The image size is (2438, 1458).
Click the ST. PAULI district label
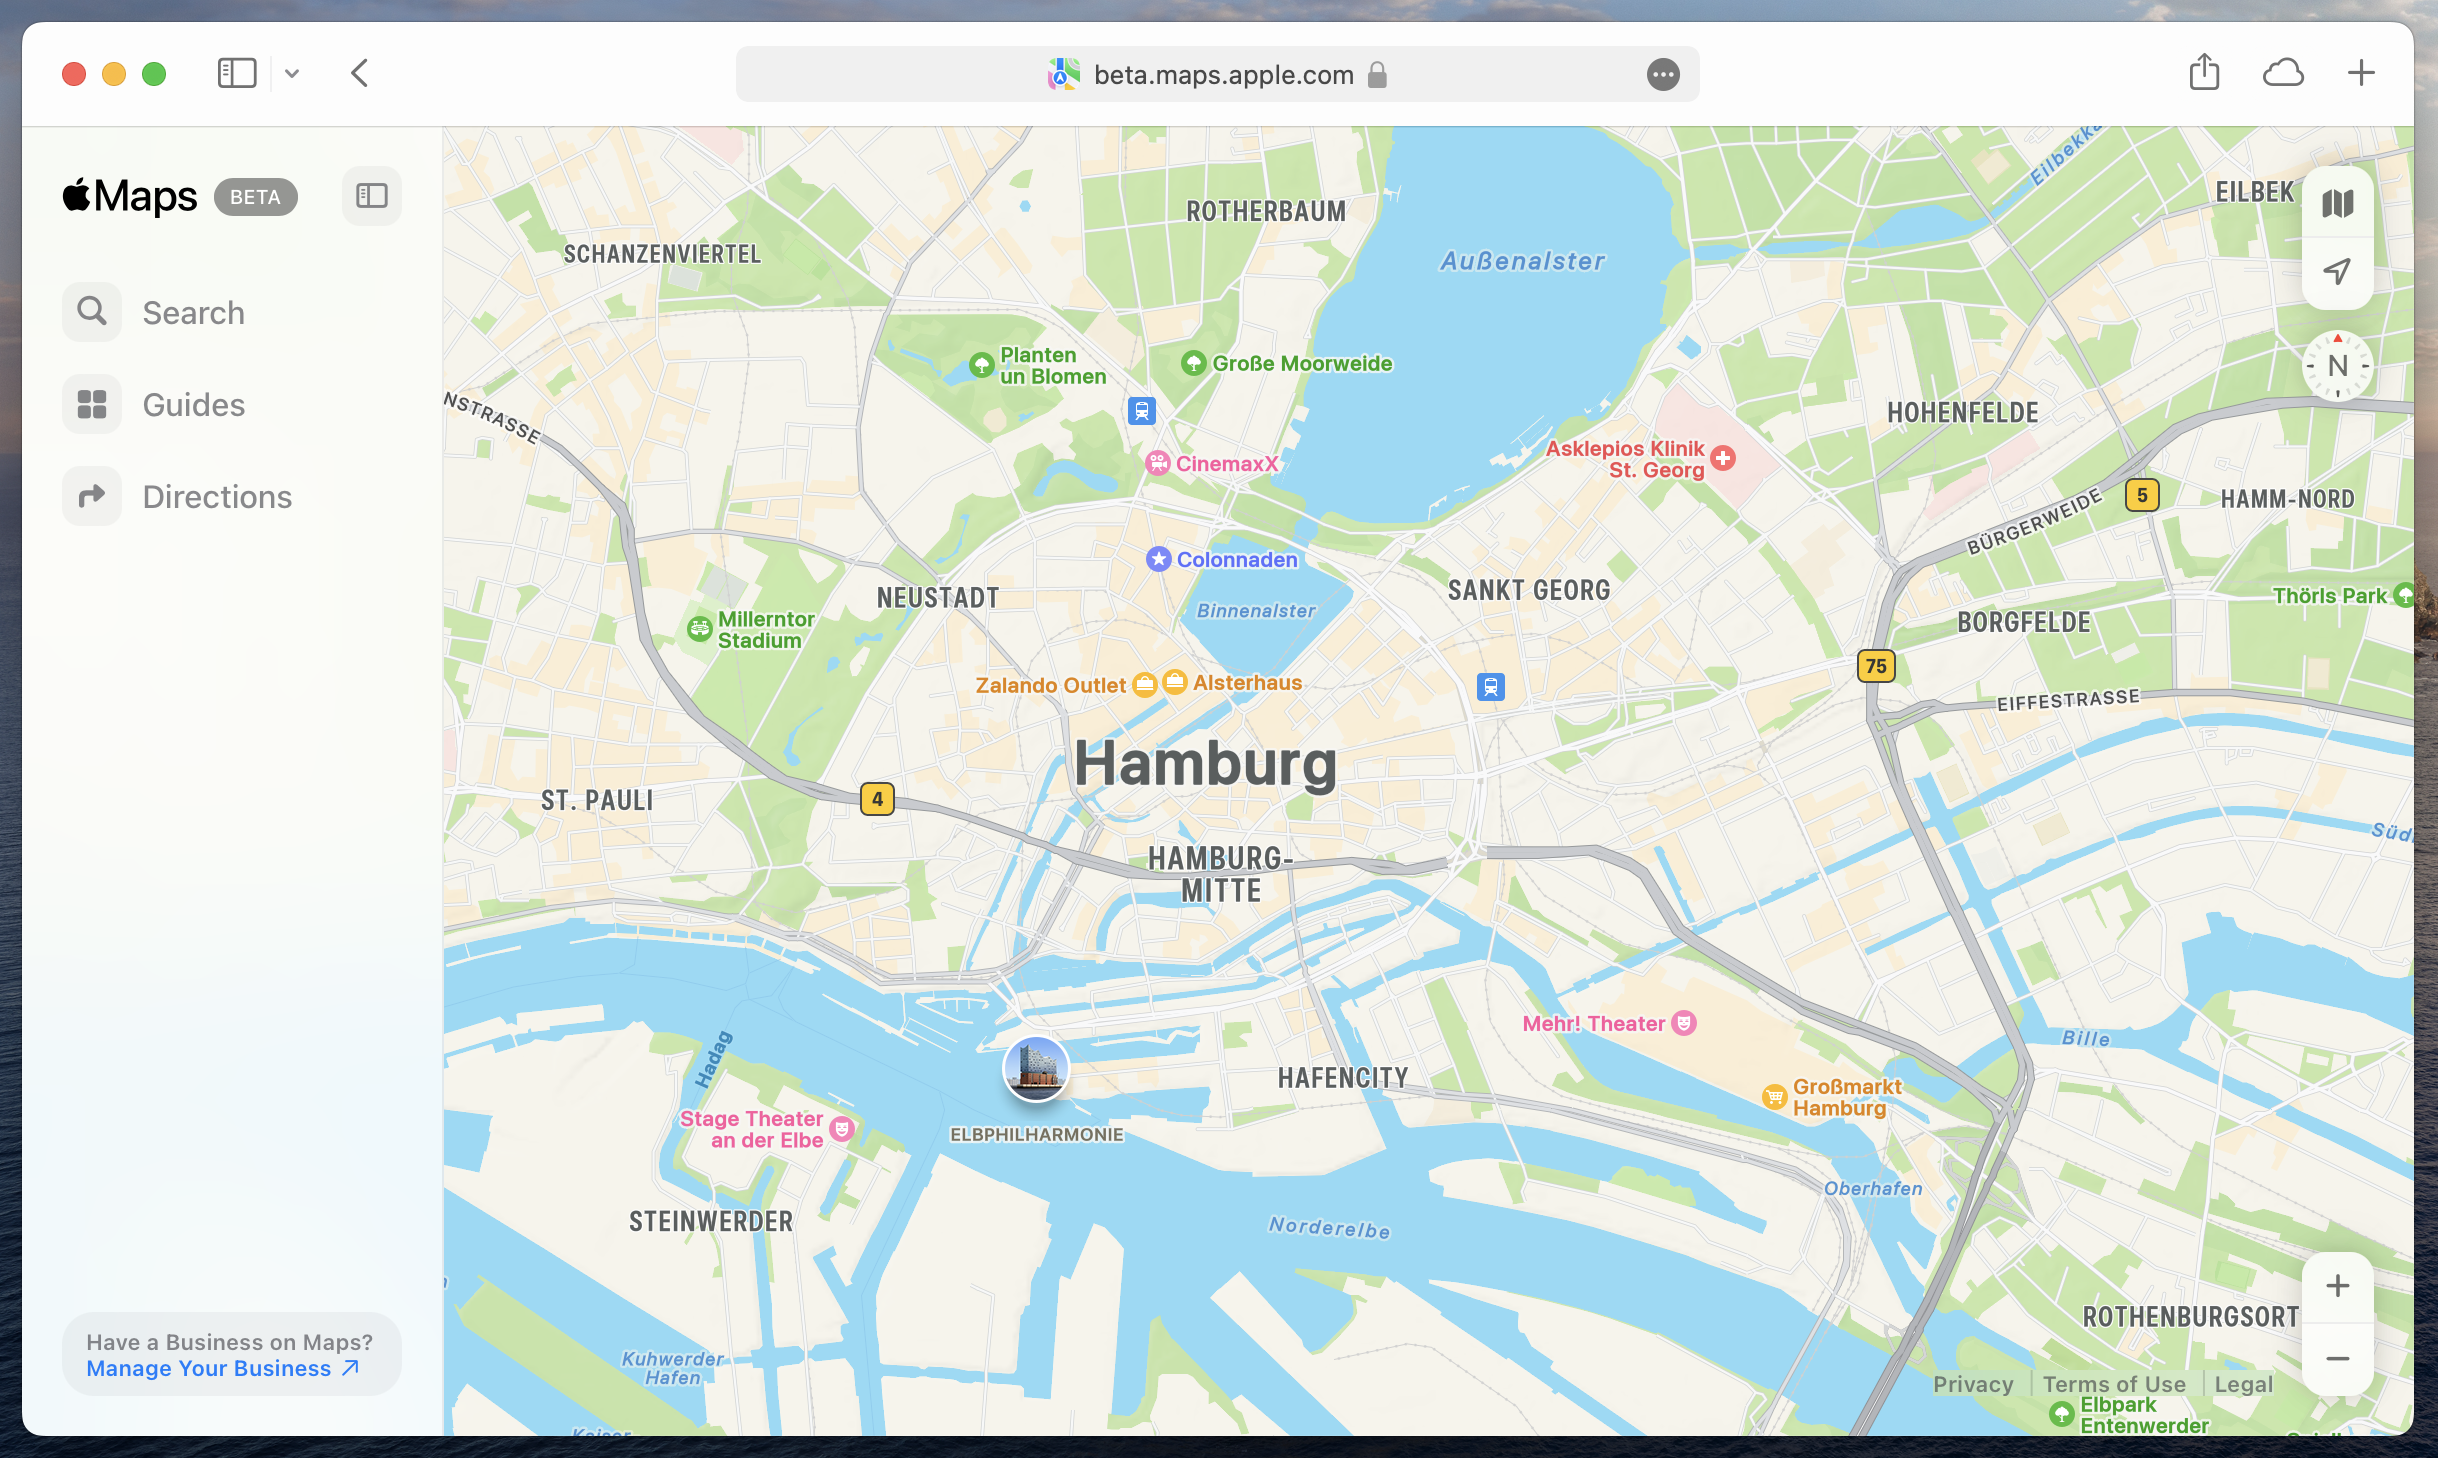[x=597, y=800]
